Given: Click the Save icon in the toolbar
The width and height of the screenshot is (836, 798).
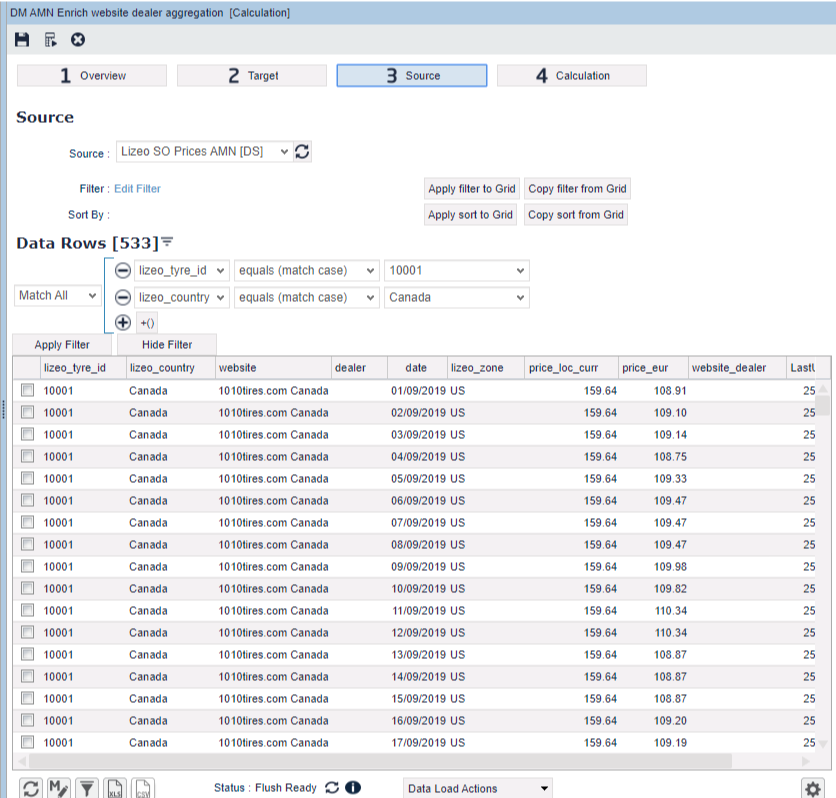Looking at the screenshot, I should [23, 40].
